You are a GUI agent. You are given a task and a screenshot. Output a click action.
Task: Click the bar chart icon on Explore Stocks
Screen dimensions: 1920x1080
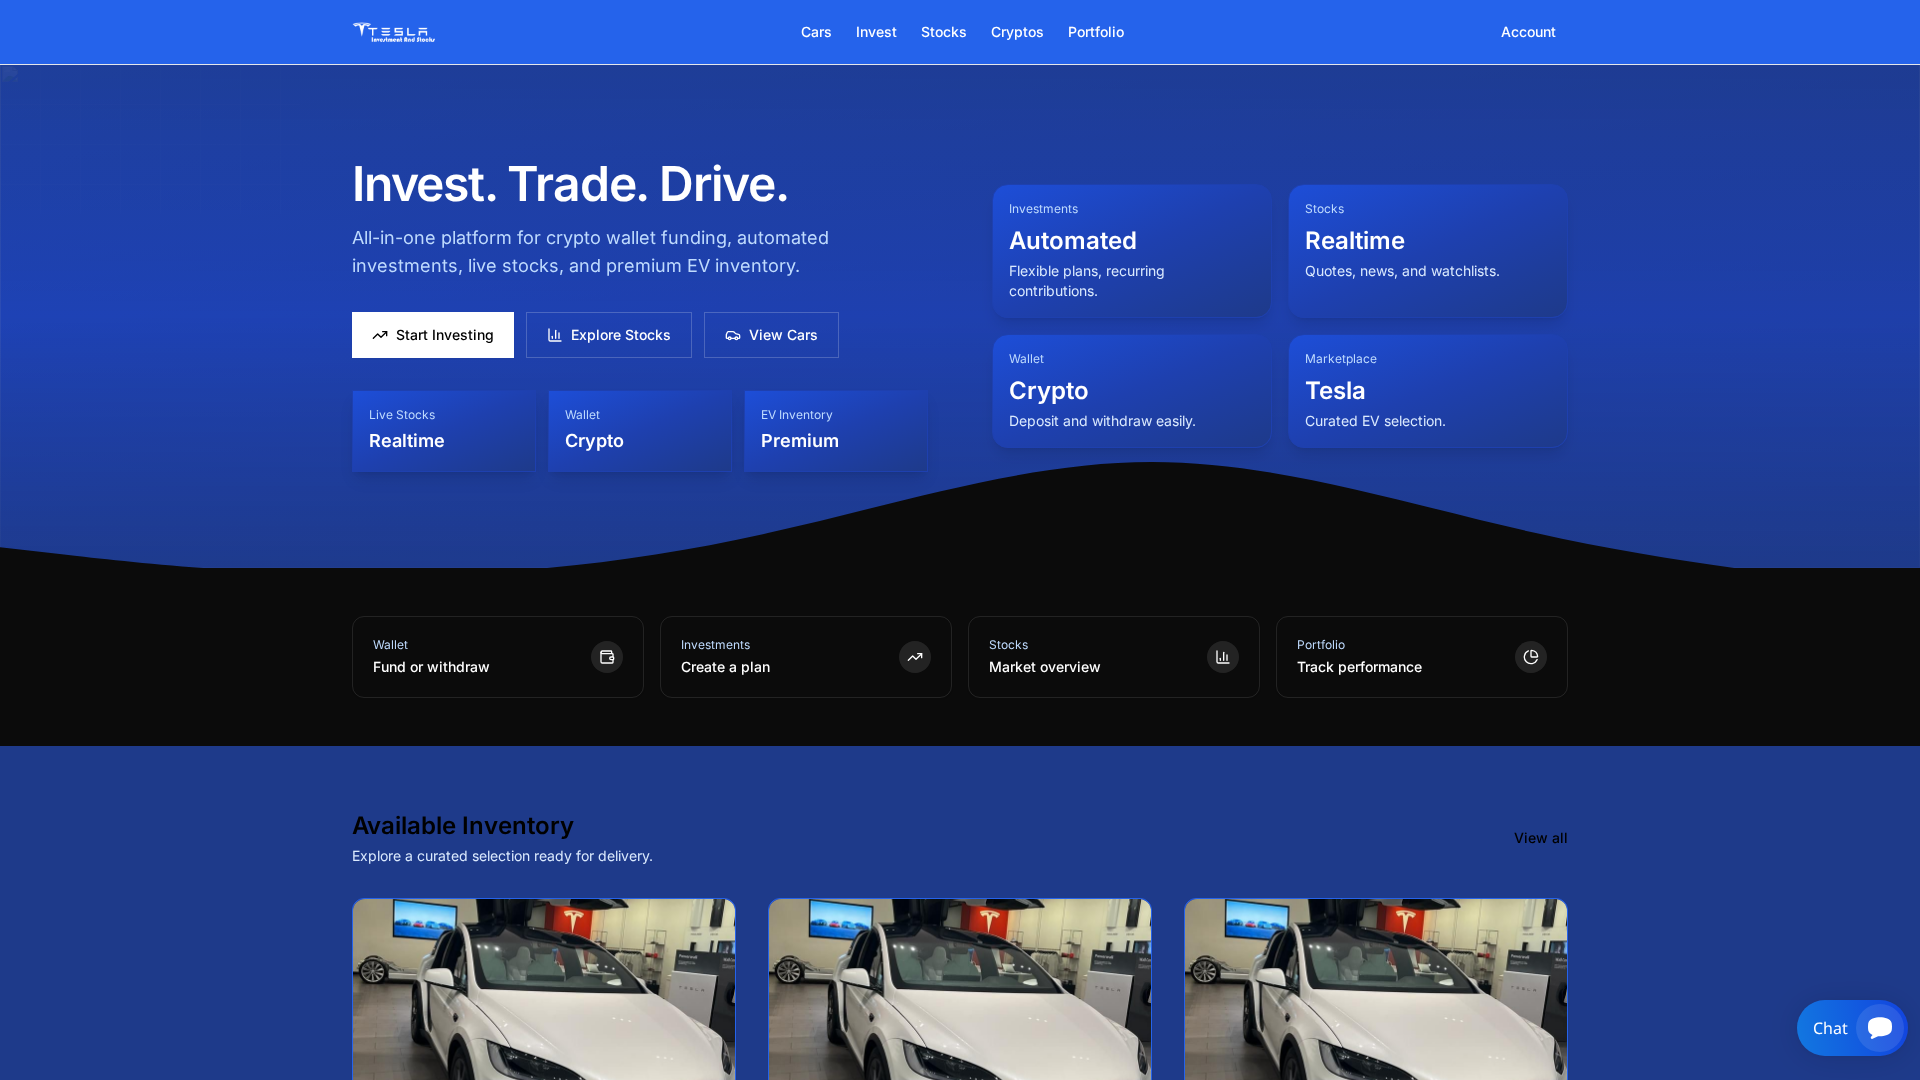point(555,335)
